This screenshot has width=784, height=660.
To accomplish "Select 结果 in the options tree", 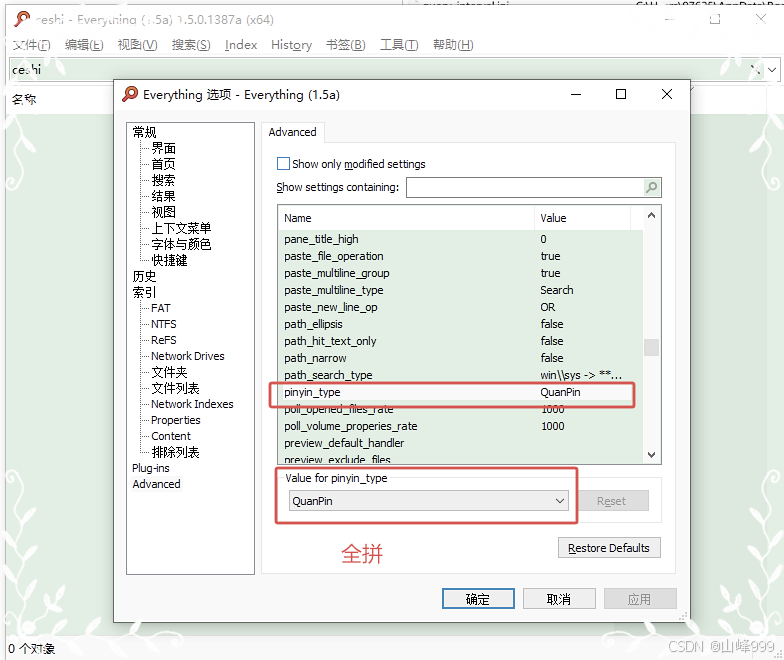I will click(x=164, y=196).
